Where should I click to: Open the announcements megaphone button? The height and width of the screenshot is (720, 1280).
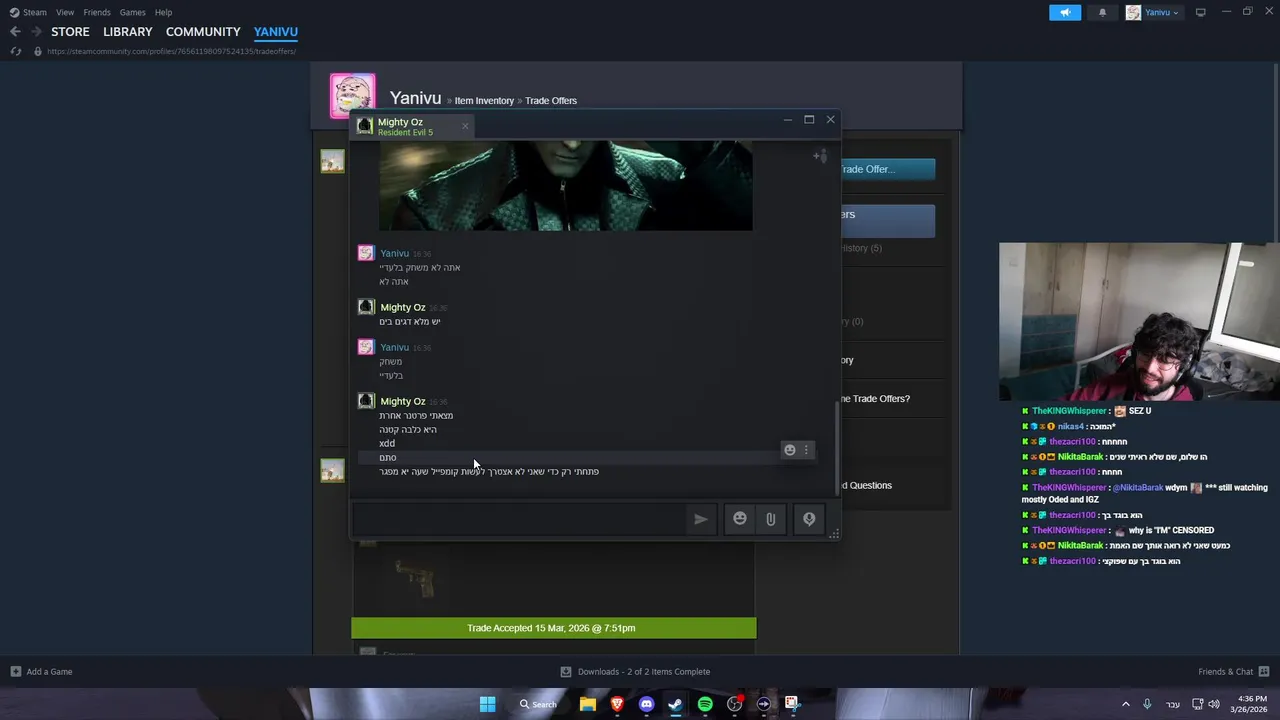click(1065, 12)
